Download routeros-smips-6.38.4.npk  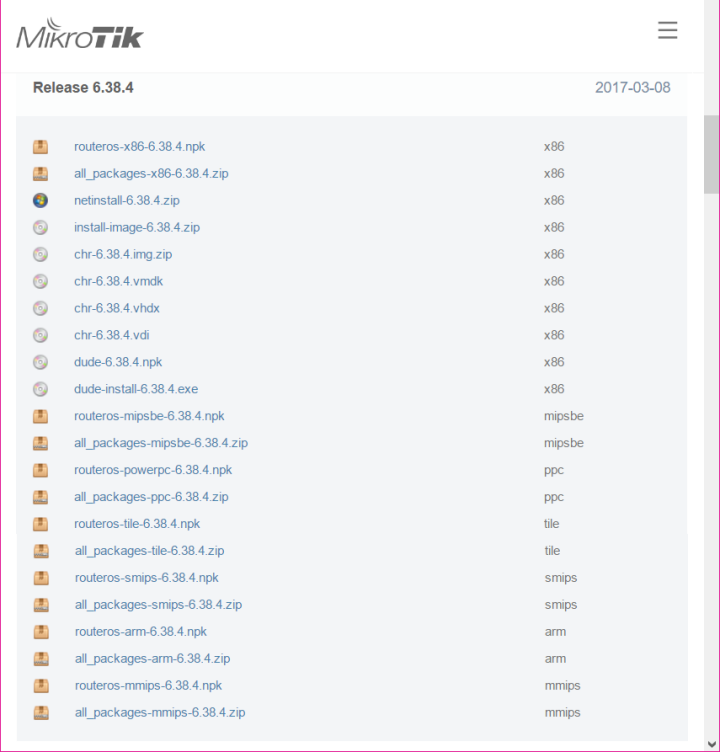click(x=146, y=577)
